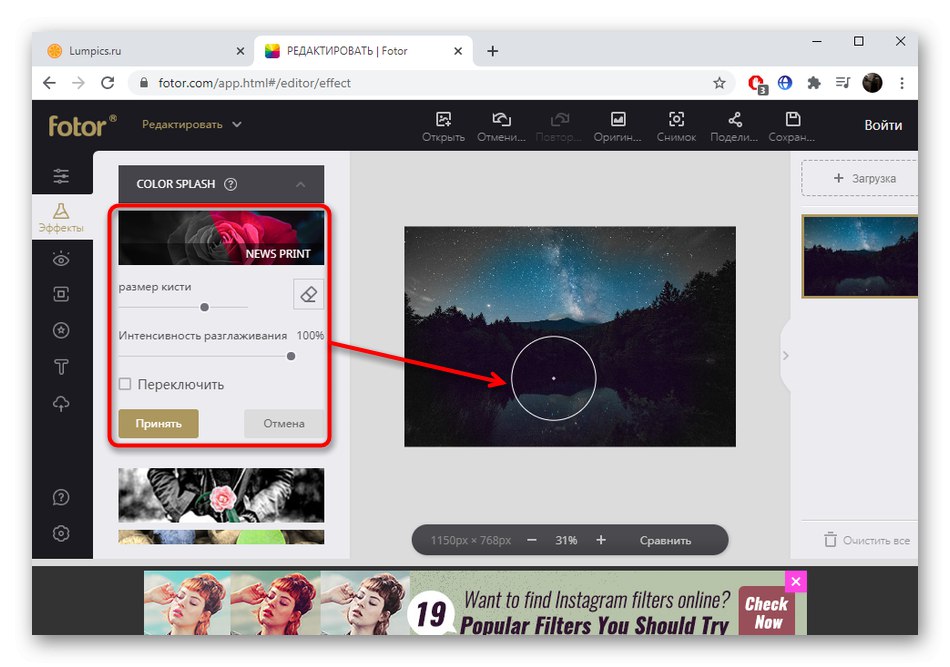Viewport: 950px width, 667px height.
Task: Show original with Оригин... icon
Action: (x=618, y=119)
